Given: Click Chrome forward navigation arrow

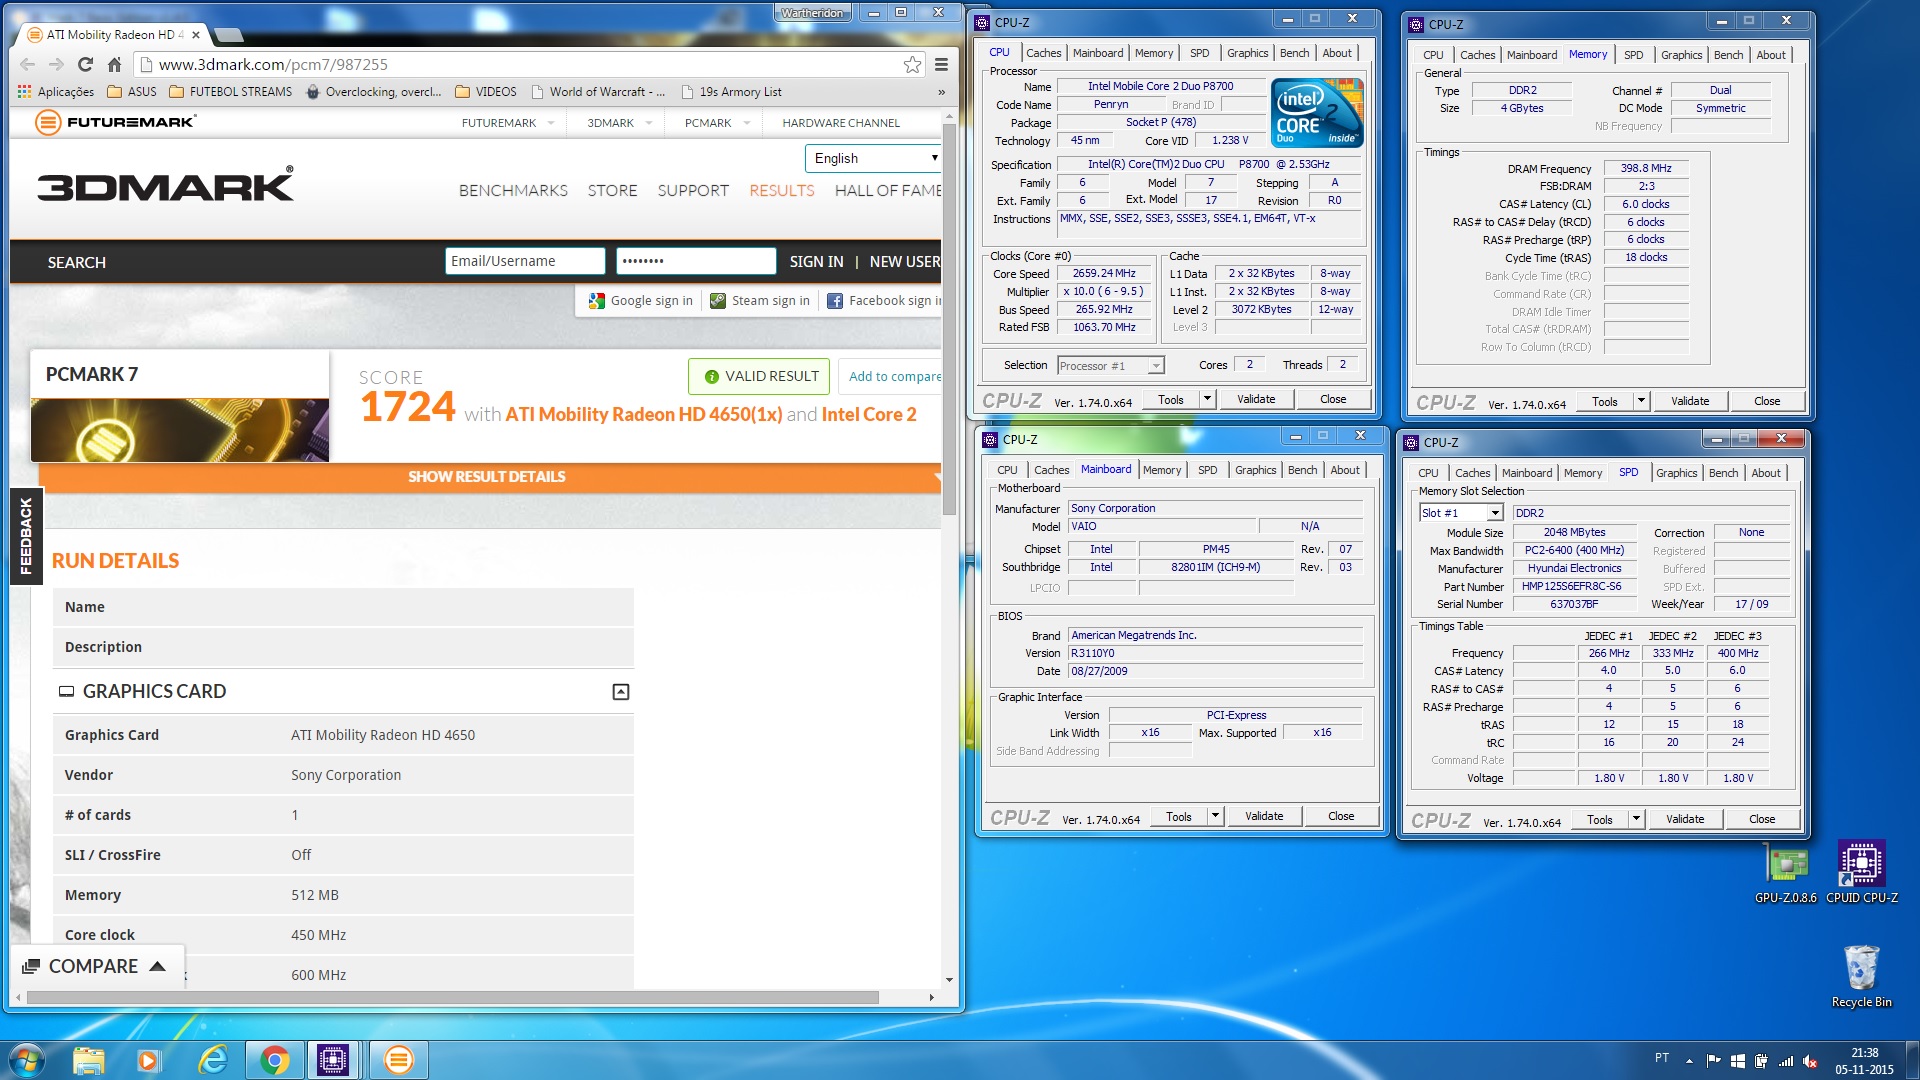Looking at the screenshot, I should pyautogui.click(x=56, y=64).
